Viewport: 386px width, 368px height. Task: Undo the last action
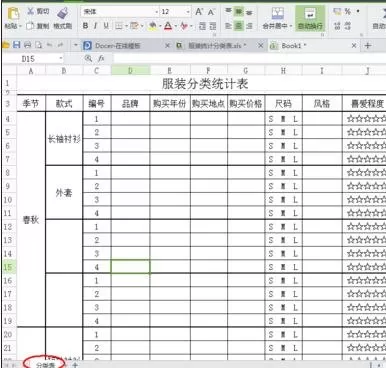[x=50, y=45]
